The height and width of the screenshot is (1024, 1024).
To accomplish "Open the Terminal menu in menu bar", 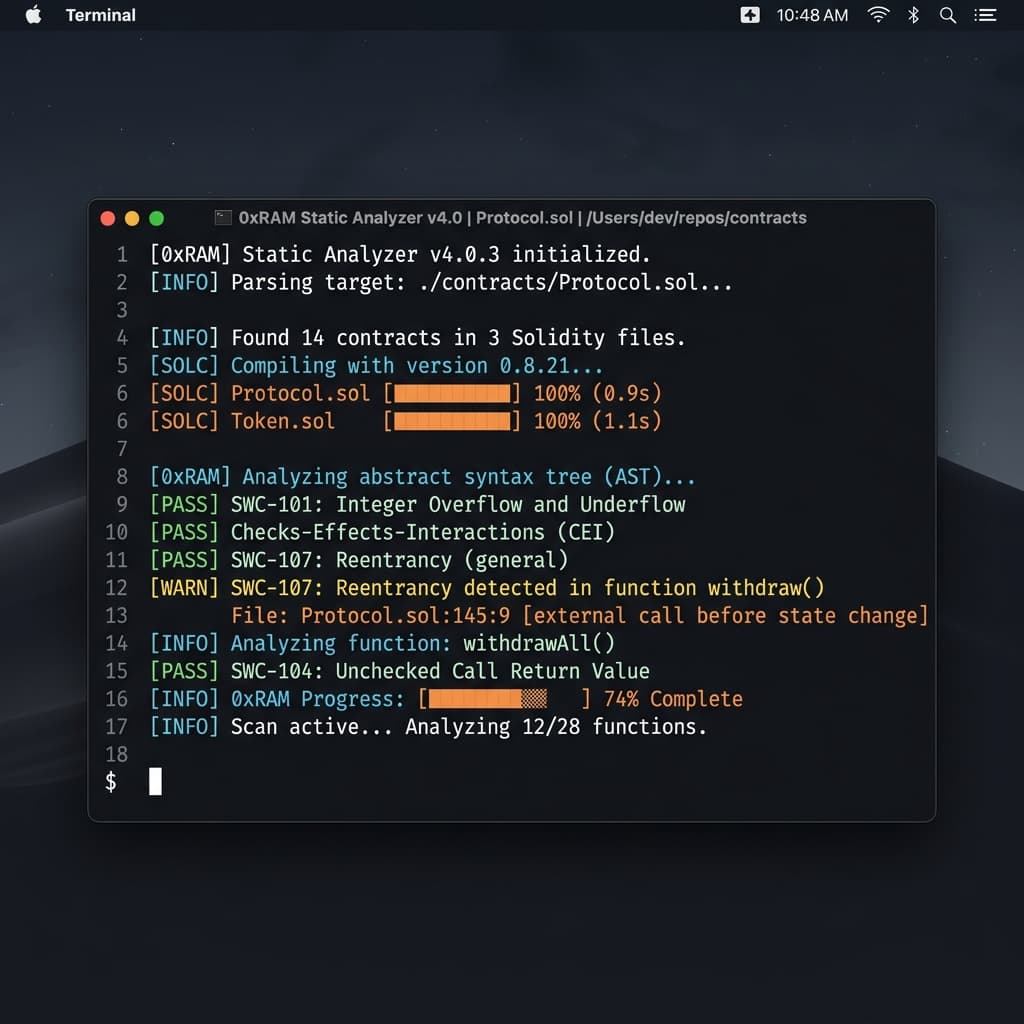I will (x=101, y=15).
